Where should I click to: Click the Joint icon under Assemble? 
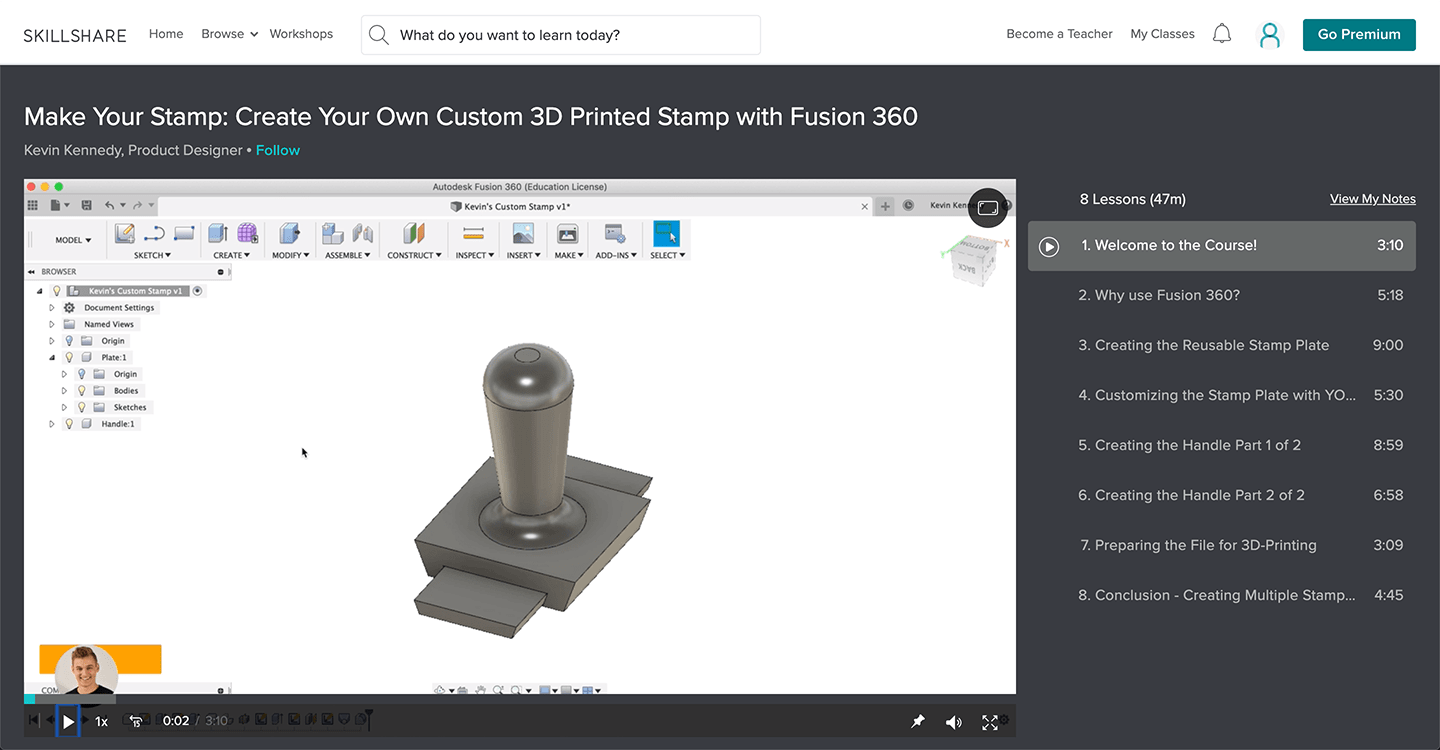point(362,234)
